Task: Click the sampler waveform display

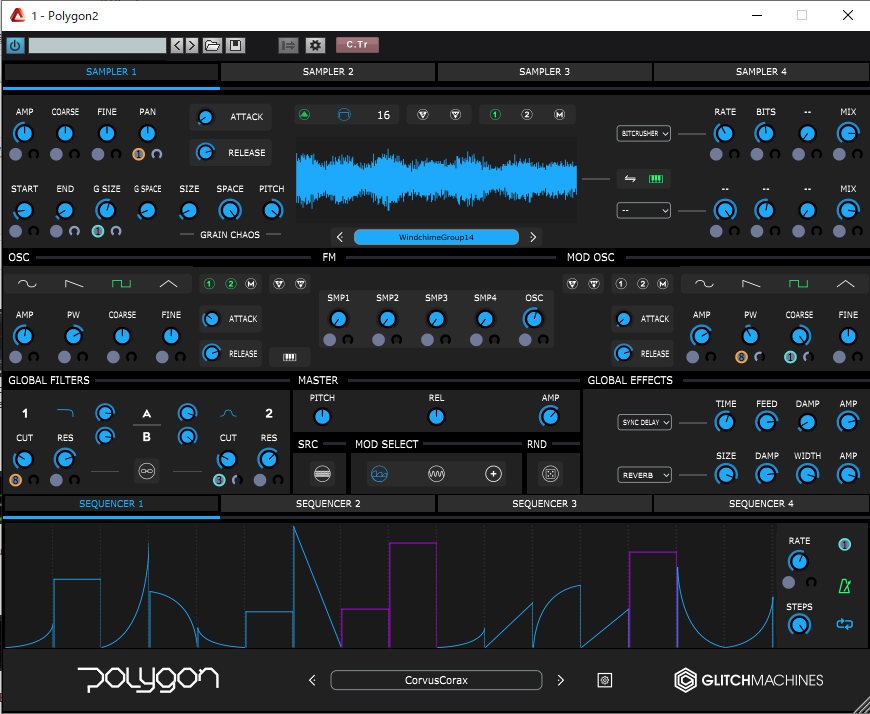Action: (x=436, y=180)
